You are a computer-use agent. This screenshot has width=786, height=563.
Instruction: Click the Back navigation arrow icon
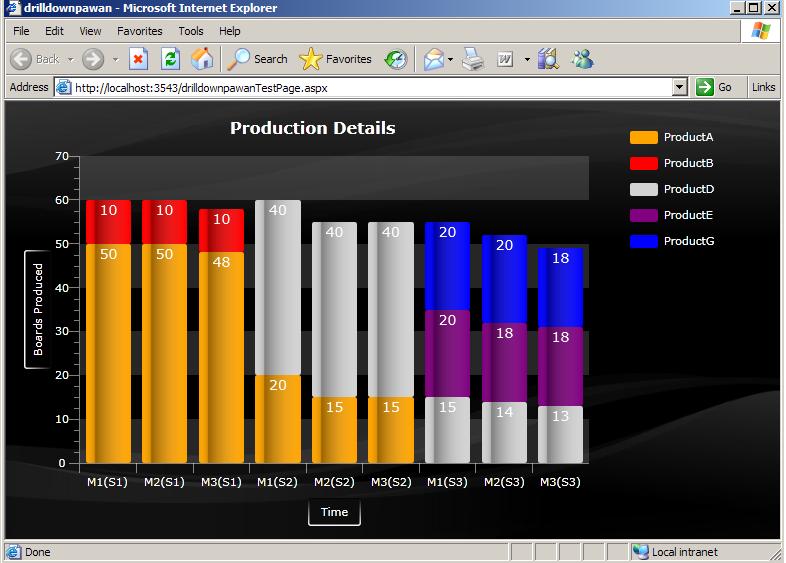[21, 59]
